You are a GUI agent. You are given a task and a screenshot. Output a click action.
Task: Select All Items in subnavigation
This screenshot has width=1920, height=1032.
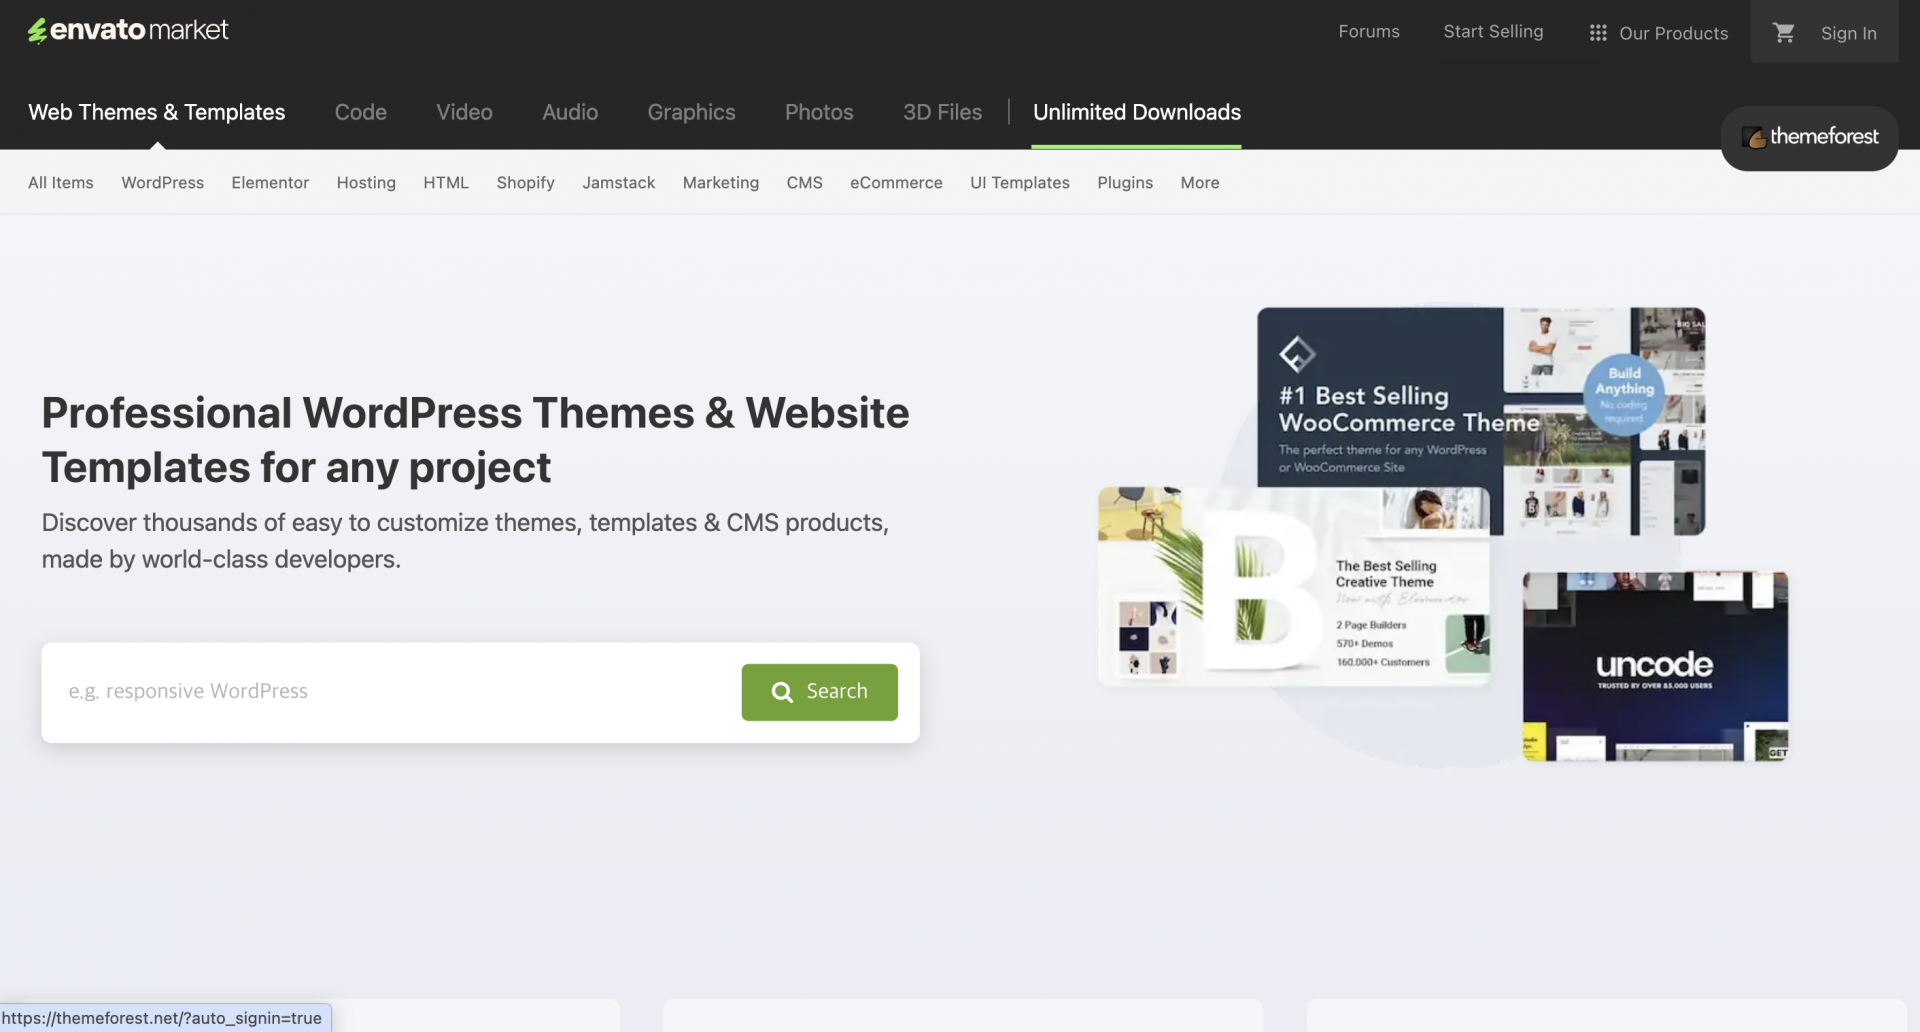pos(61,182)
